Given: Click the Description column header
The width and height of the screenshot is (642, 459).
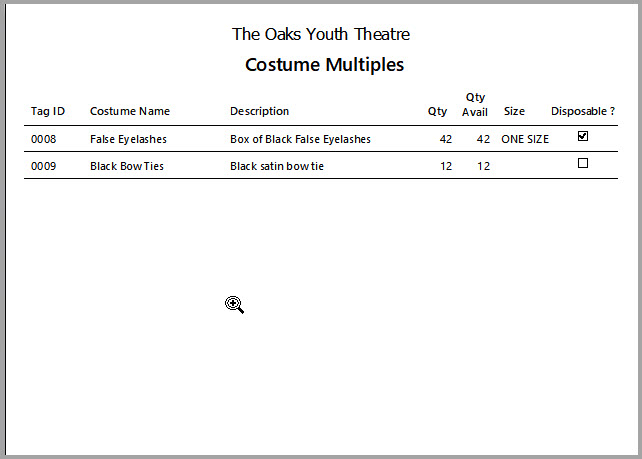Looking at the screenshot, I should (259, 111).
